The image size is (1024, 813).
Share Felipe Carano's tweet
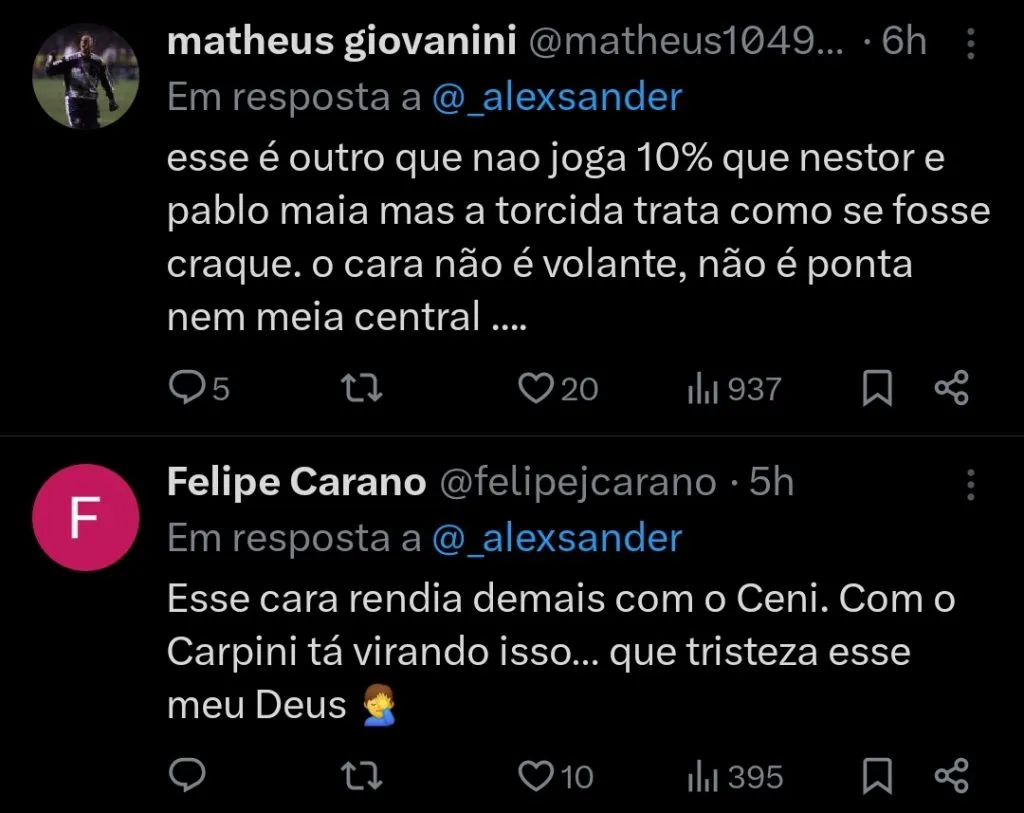[951, 775]
